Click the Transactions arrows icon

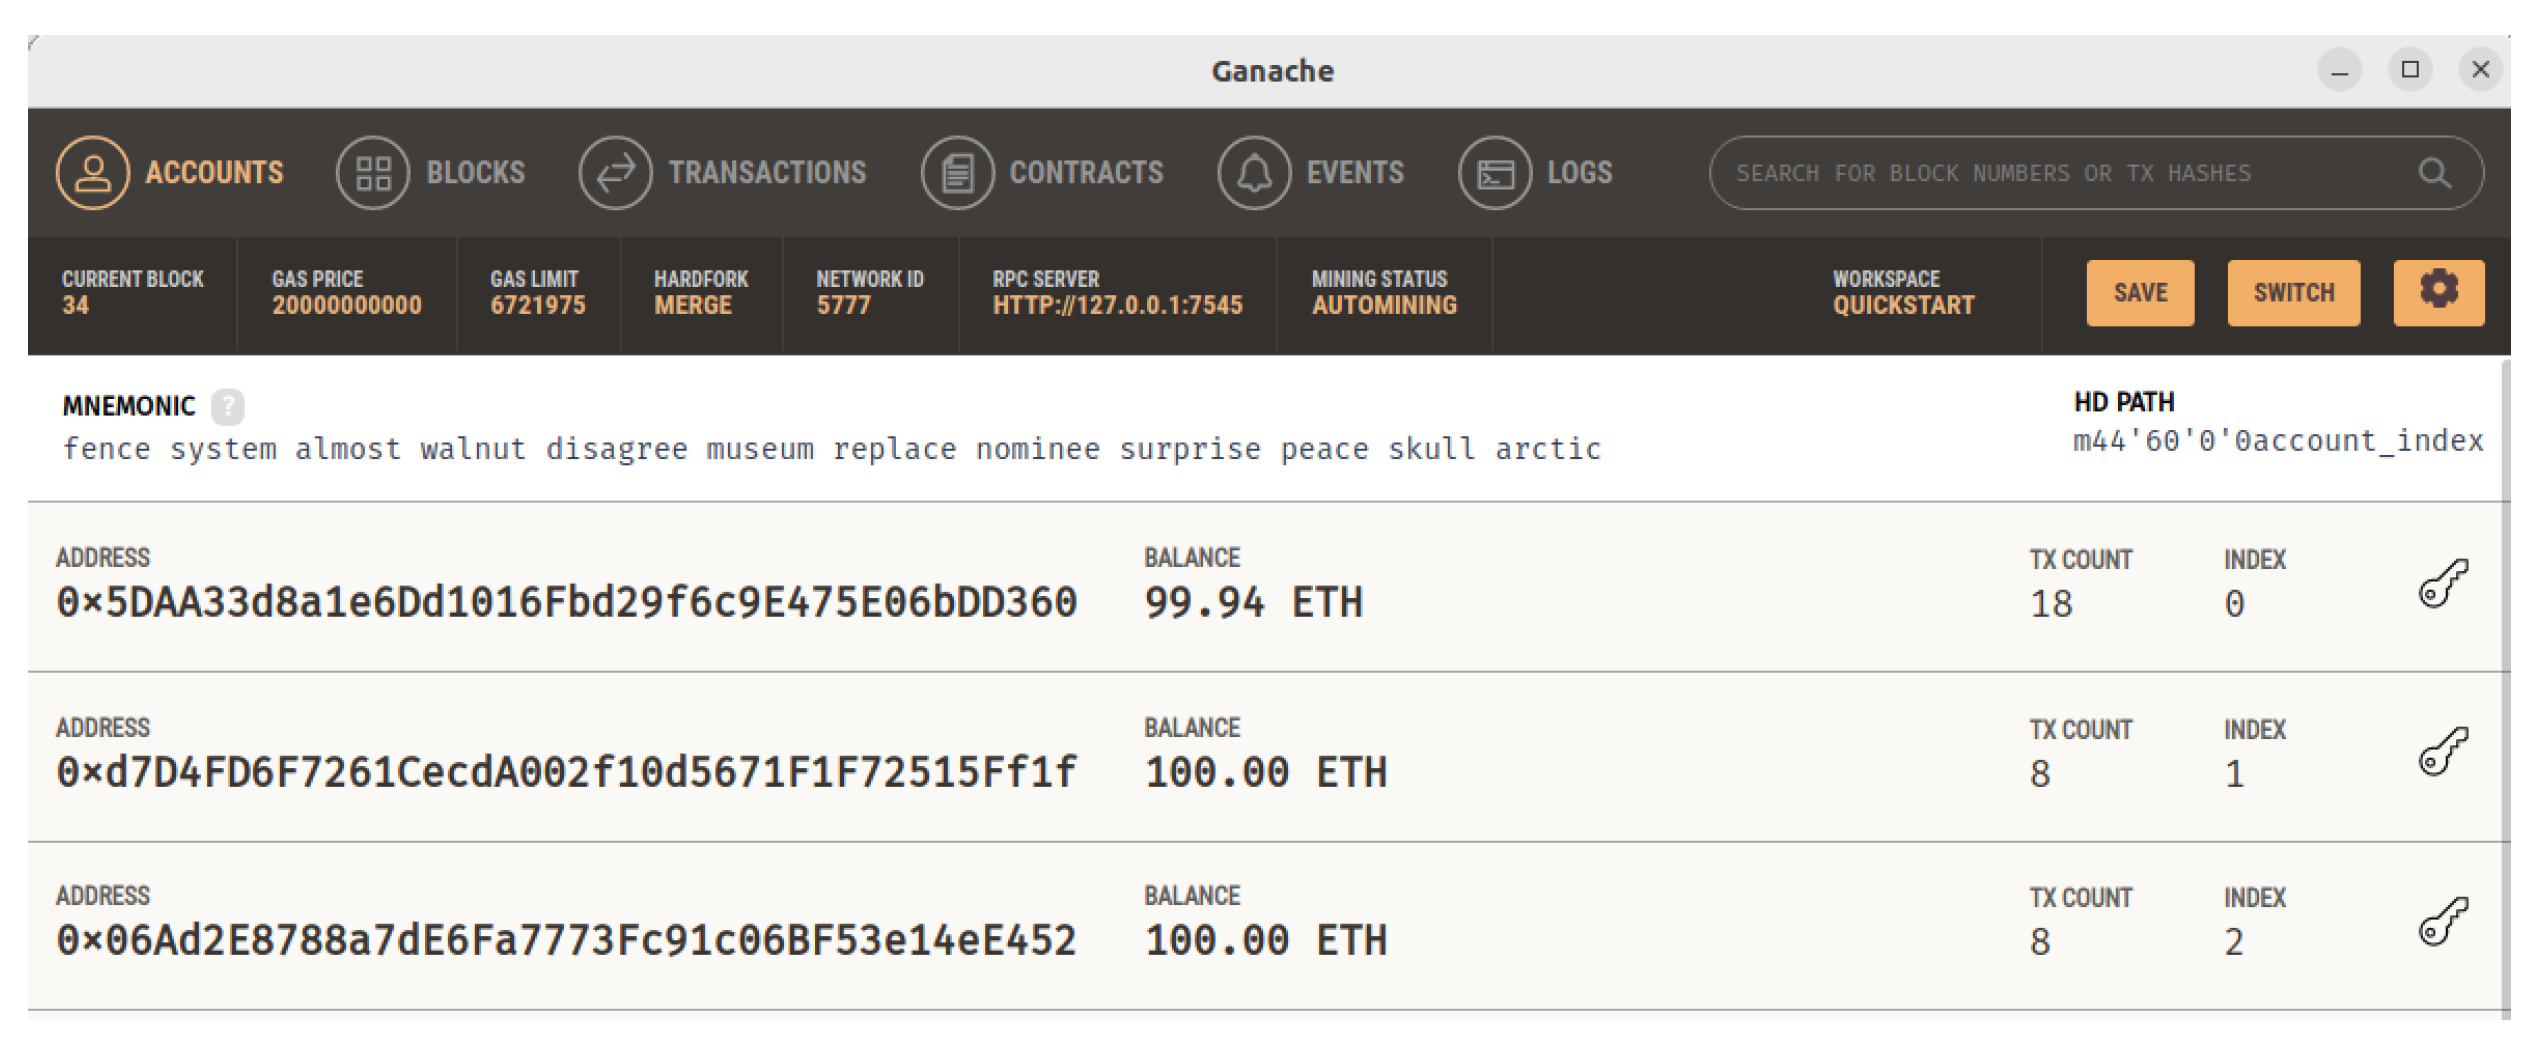coord(615,173)
